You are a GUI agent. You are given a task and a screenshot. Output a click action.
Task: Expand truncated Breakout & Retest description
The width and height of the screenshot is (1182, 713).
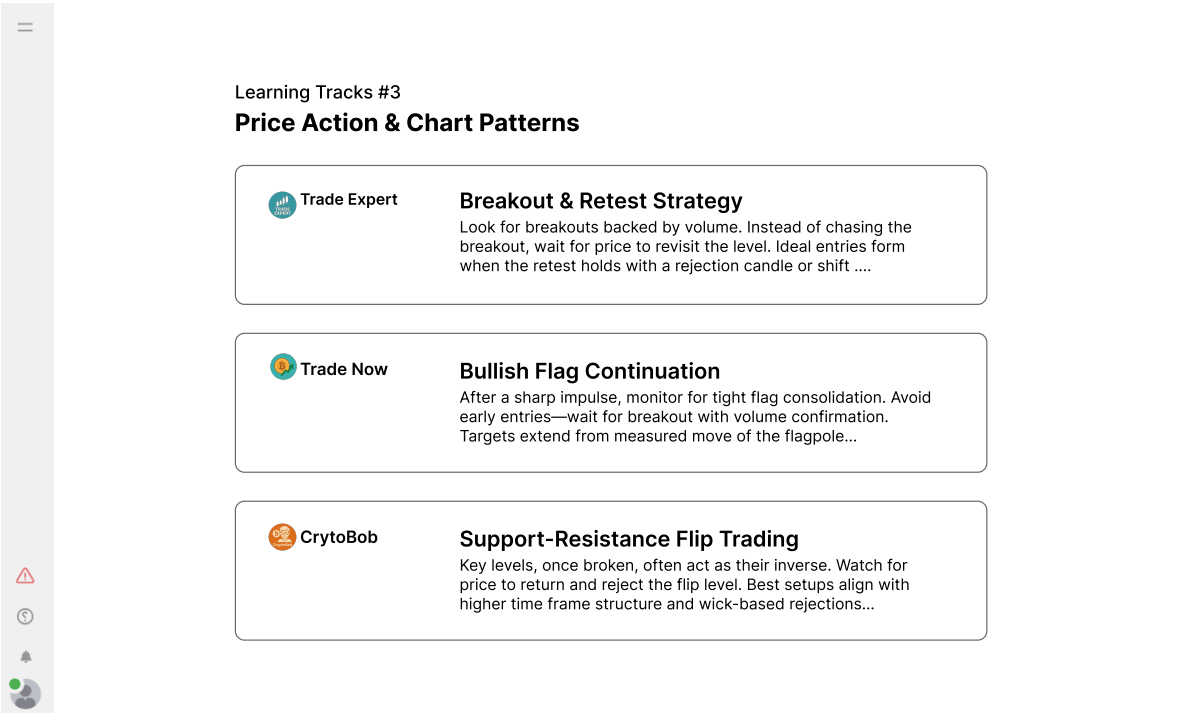(685, 246)
